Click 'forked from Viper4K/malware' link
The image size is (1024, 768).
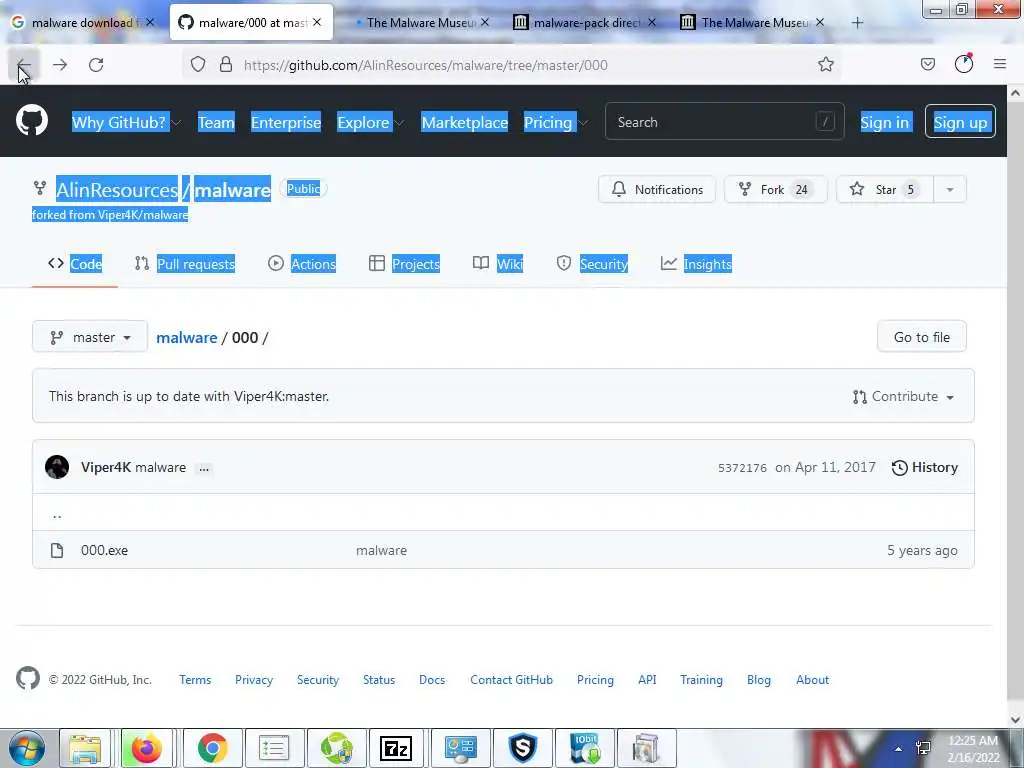[110, 214]
